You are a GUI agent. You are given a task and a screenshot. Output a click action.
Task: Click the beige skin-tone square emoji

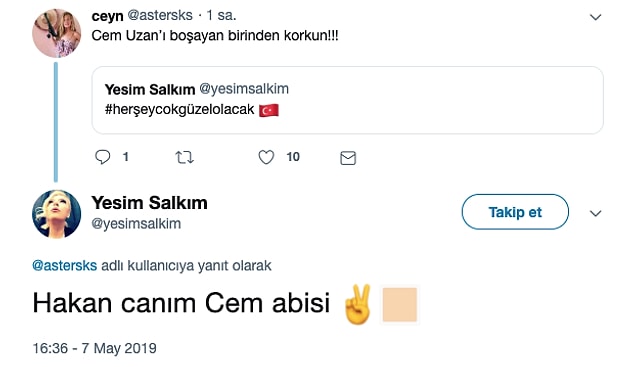tap(400, 305)
